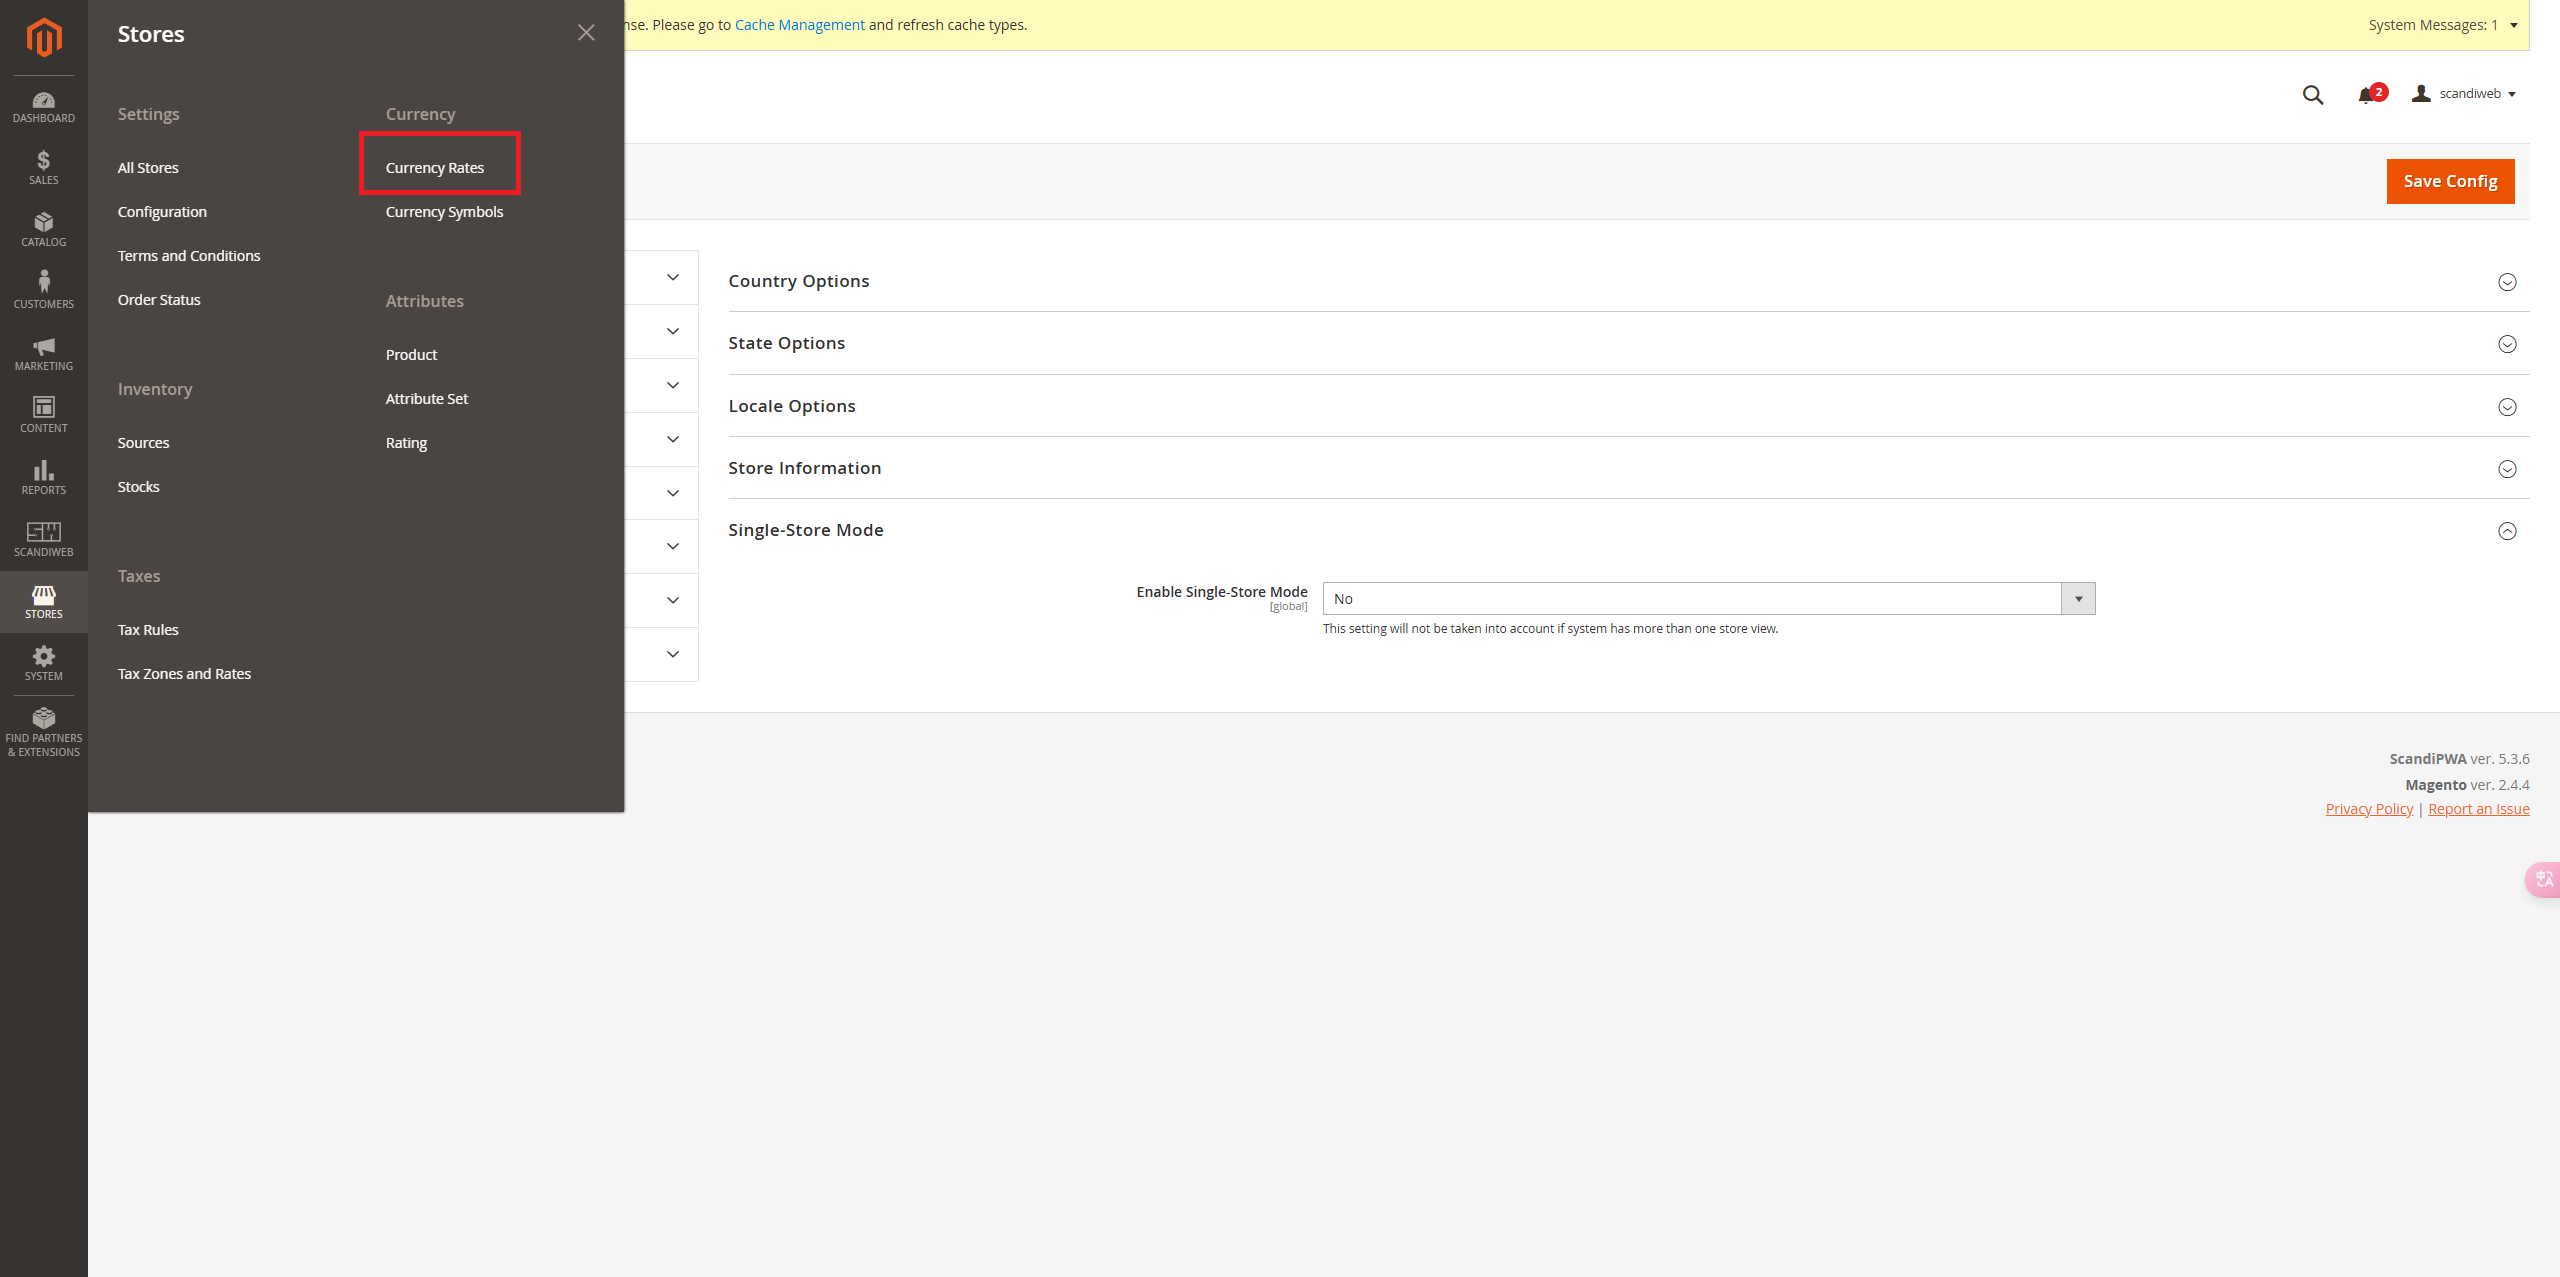Open the notifications bell icon
2560x1277 pixels.
pos(2366,95)
